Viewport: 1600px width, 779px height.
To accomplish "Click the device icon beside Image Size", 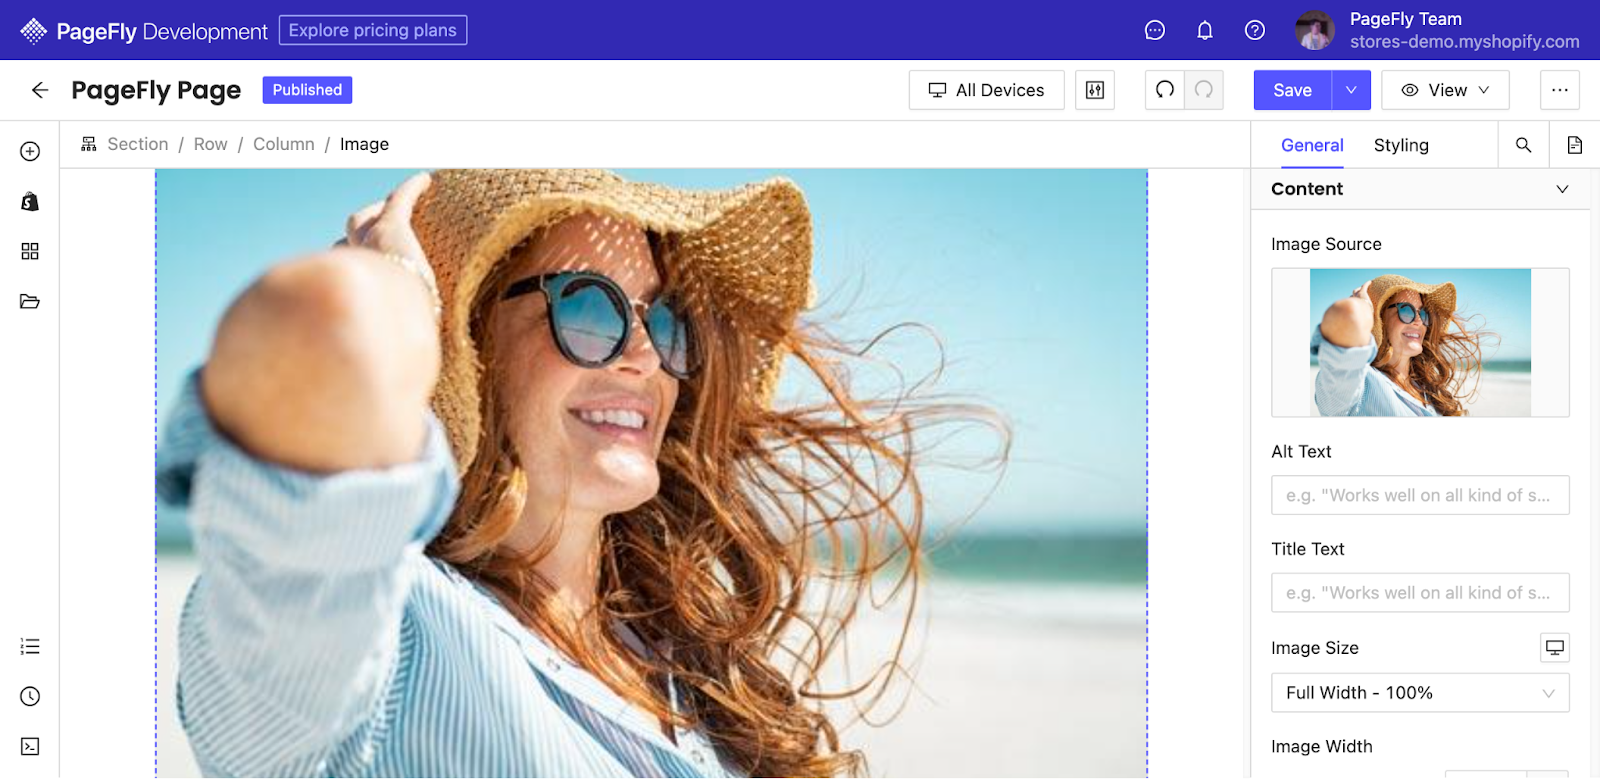I will [1555, 647].
